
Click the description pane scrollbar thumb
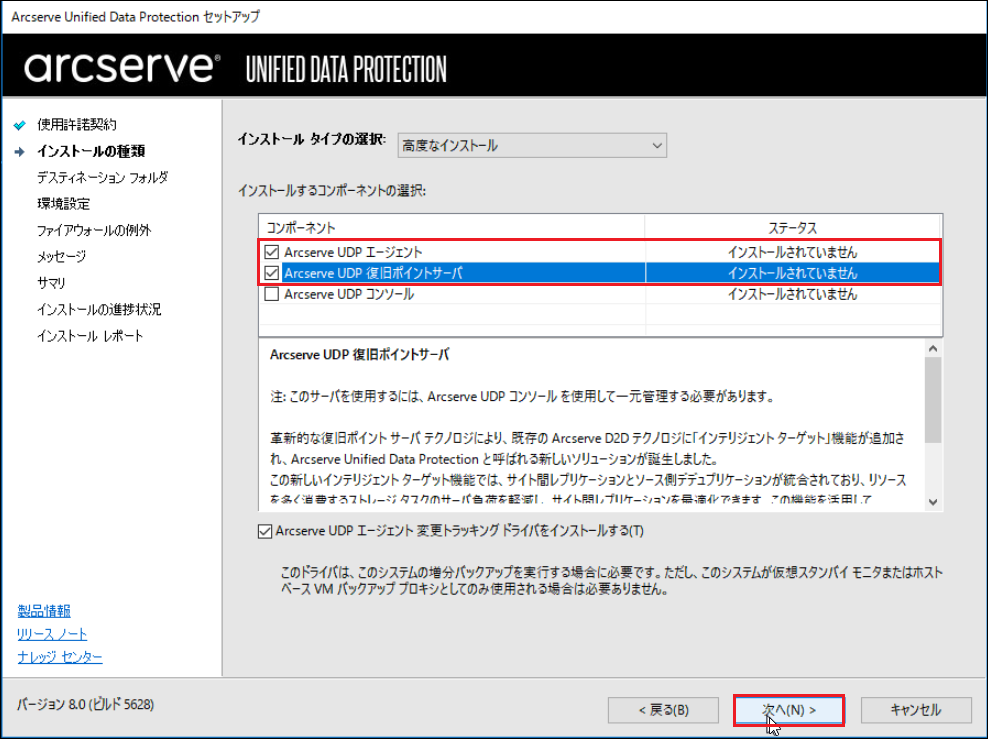pyautogui.click(x=933, y=400)
